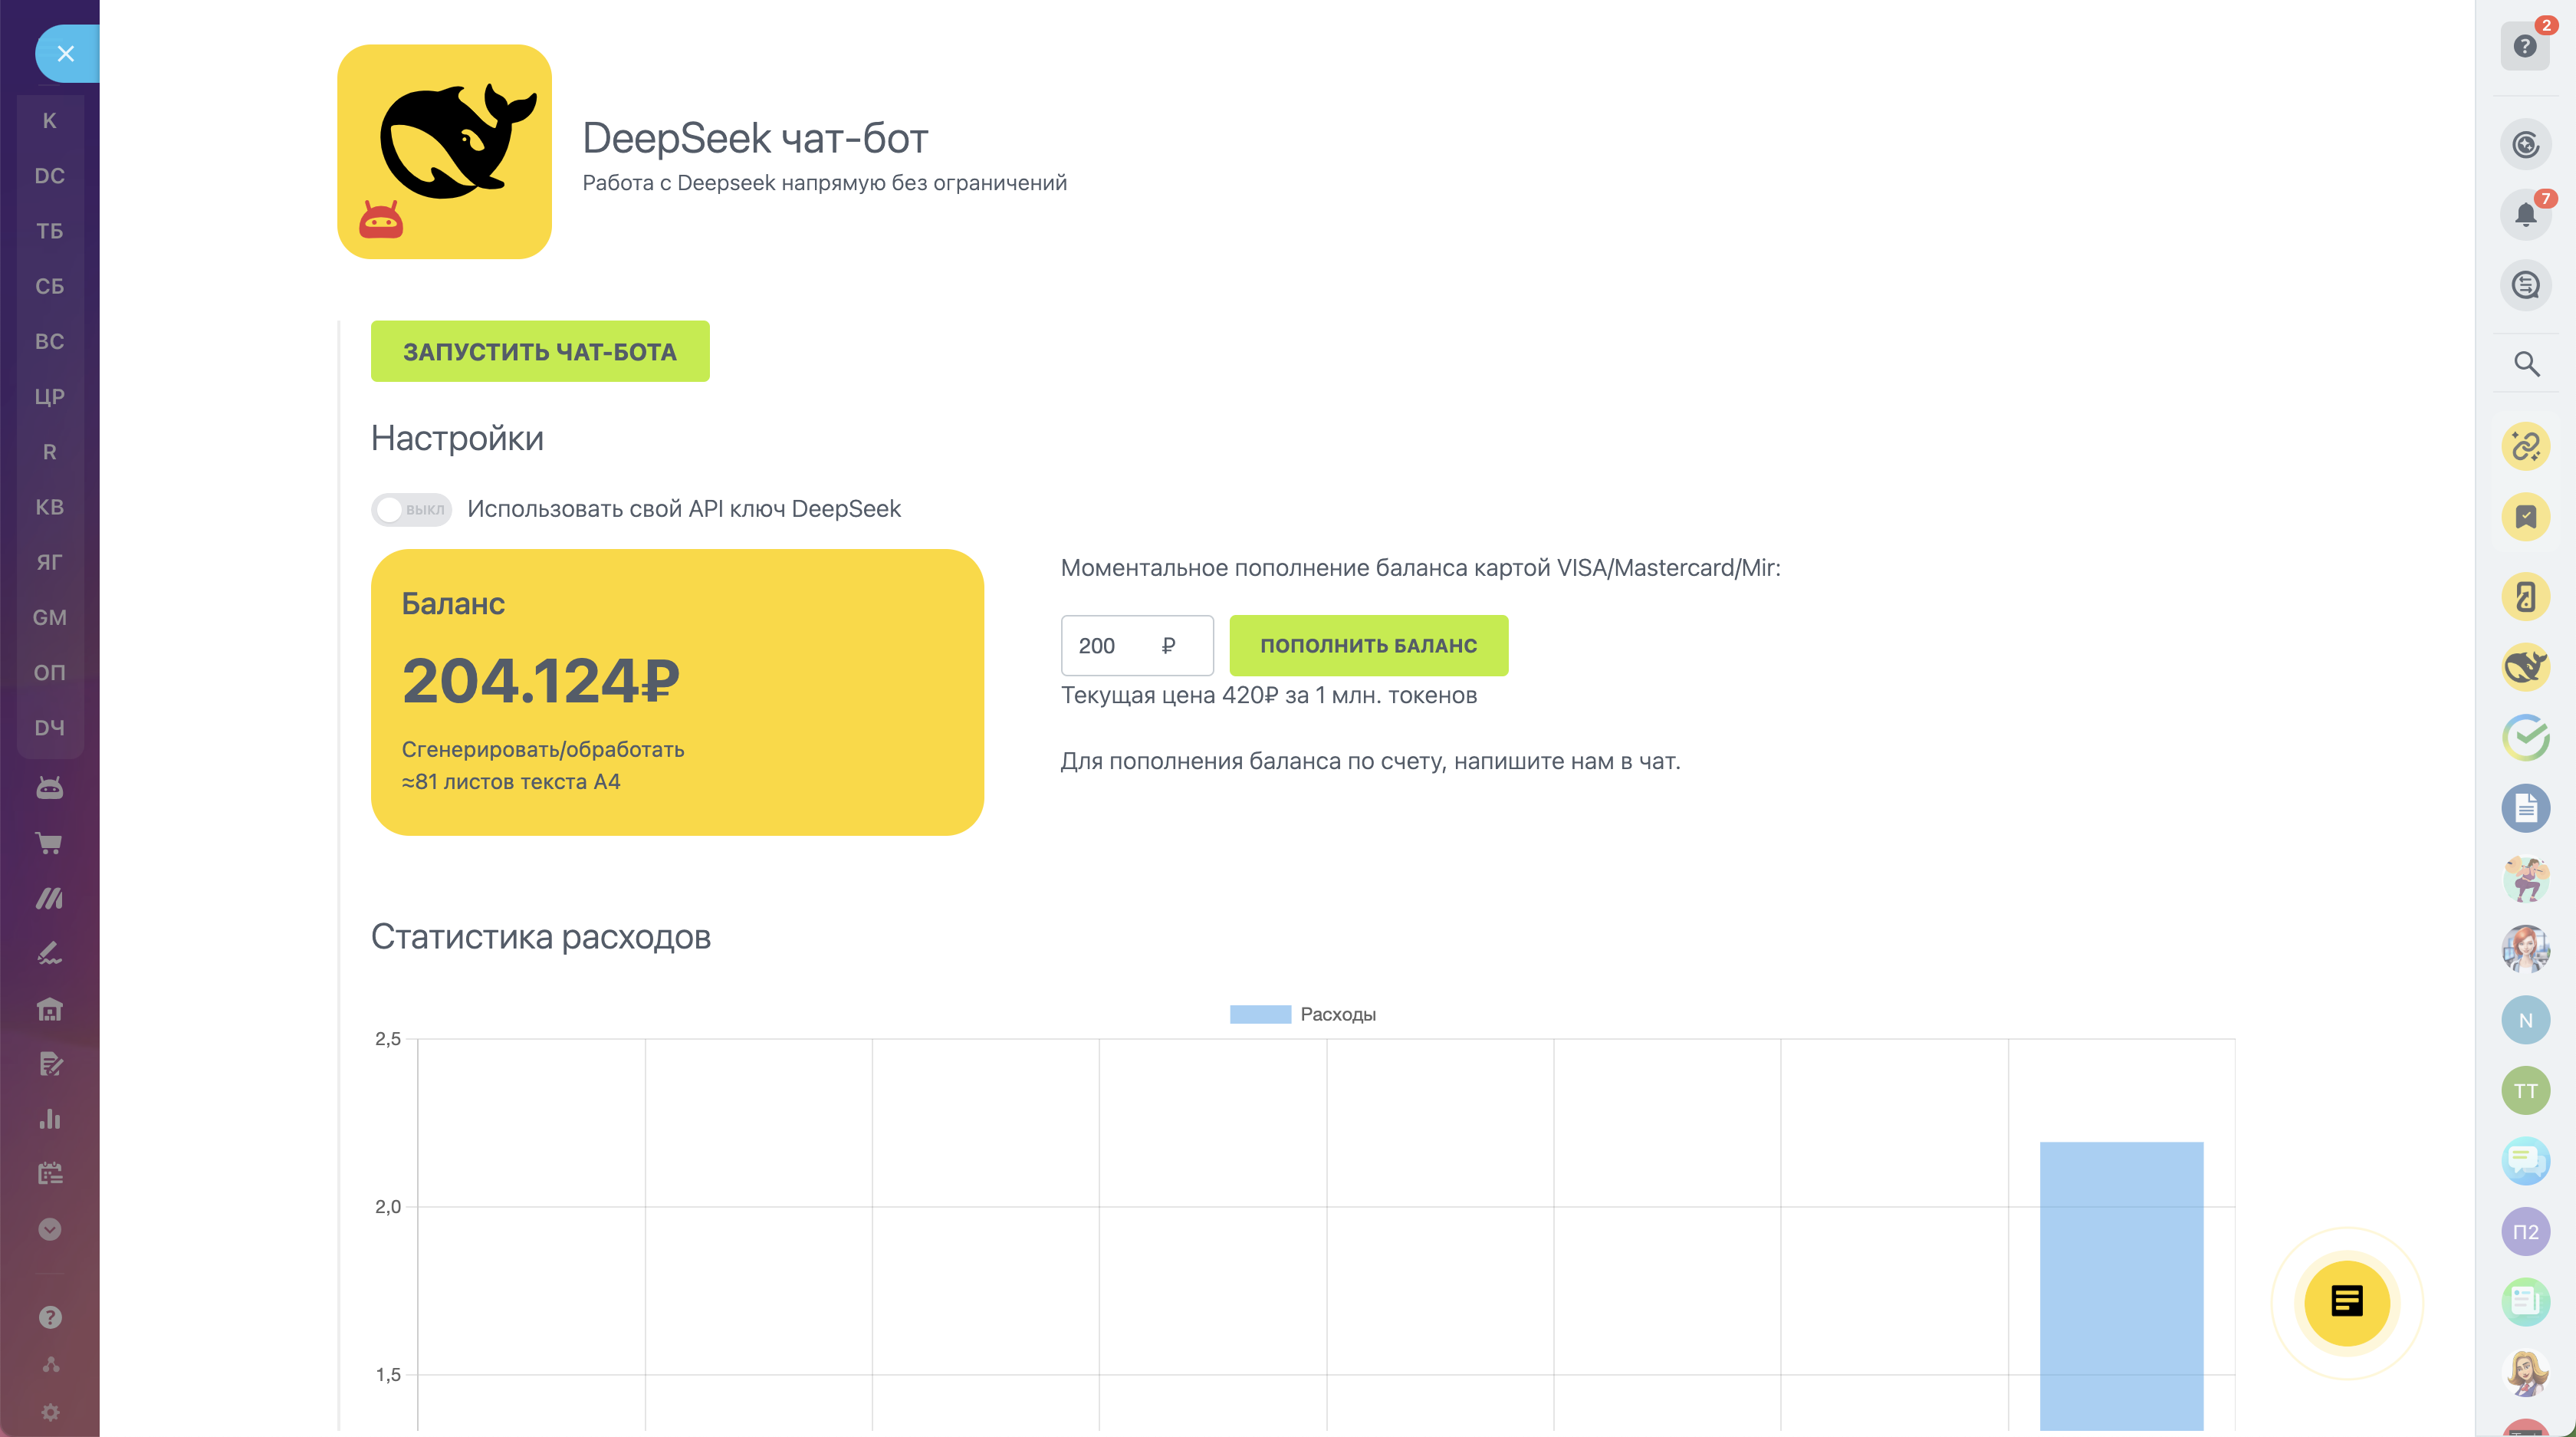Click the robot chat-bot sidebar icon
2576x1437 pixels.
[49, 788]
